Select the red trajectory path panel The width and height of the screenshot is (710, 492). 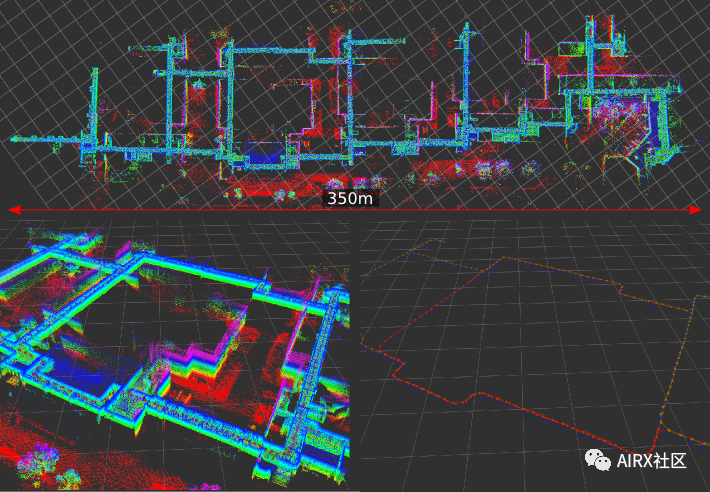click(x=535, y=356)
